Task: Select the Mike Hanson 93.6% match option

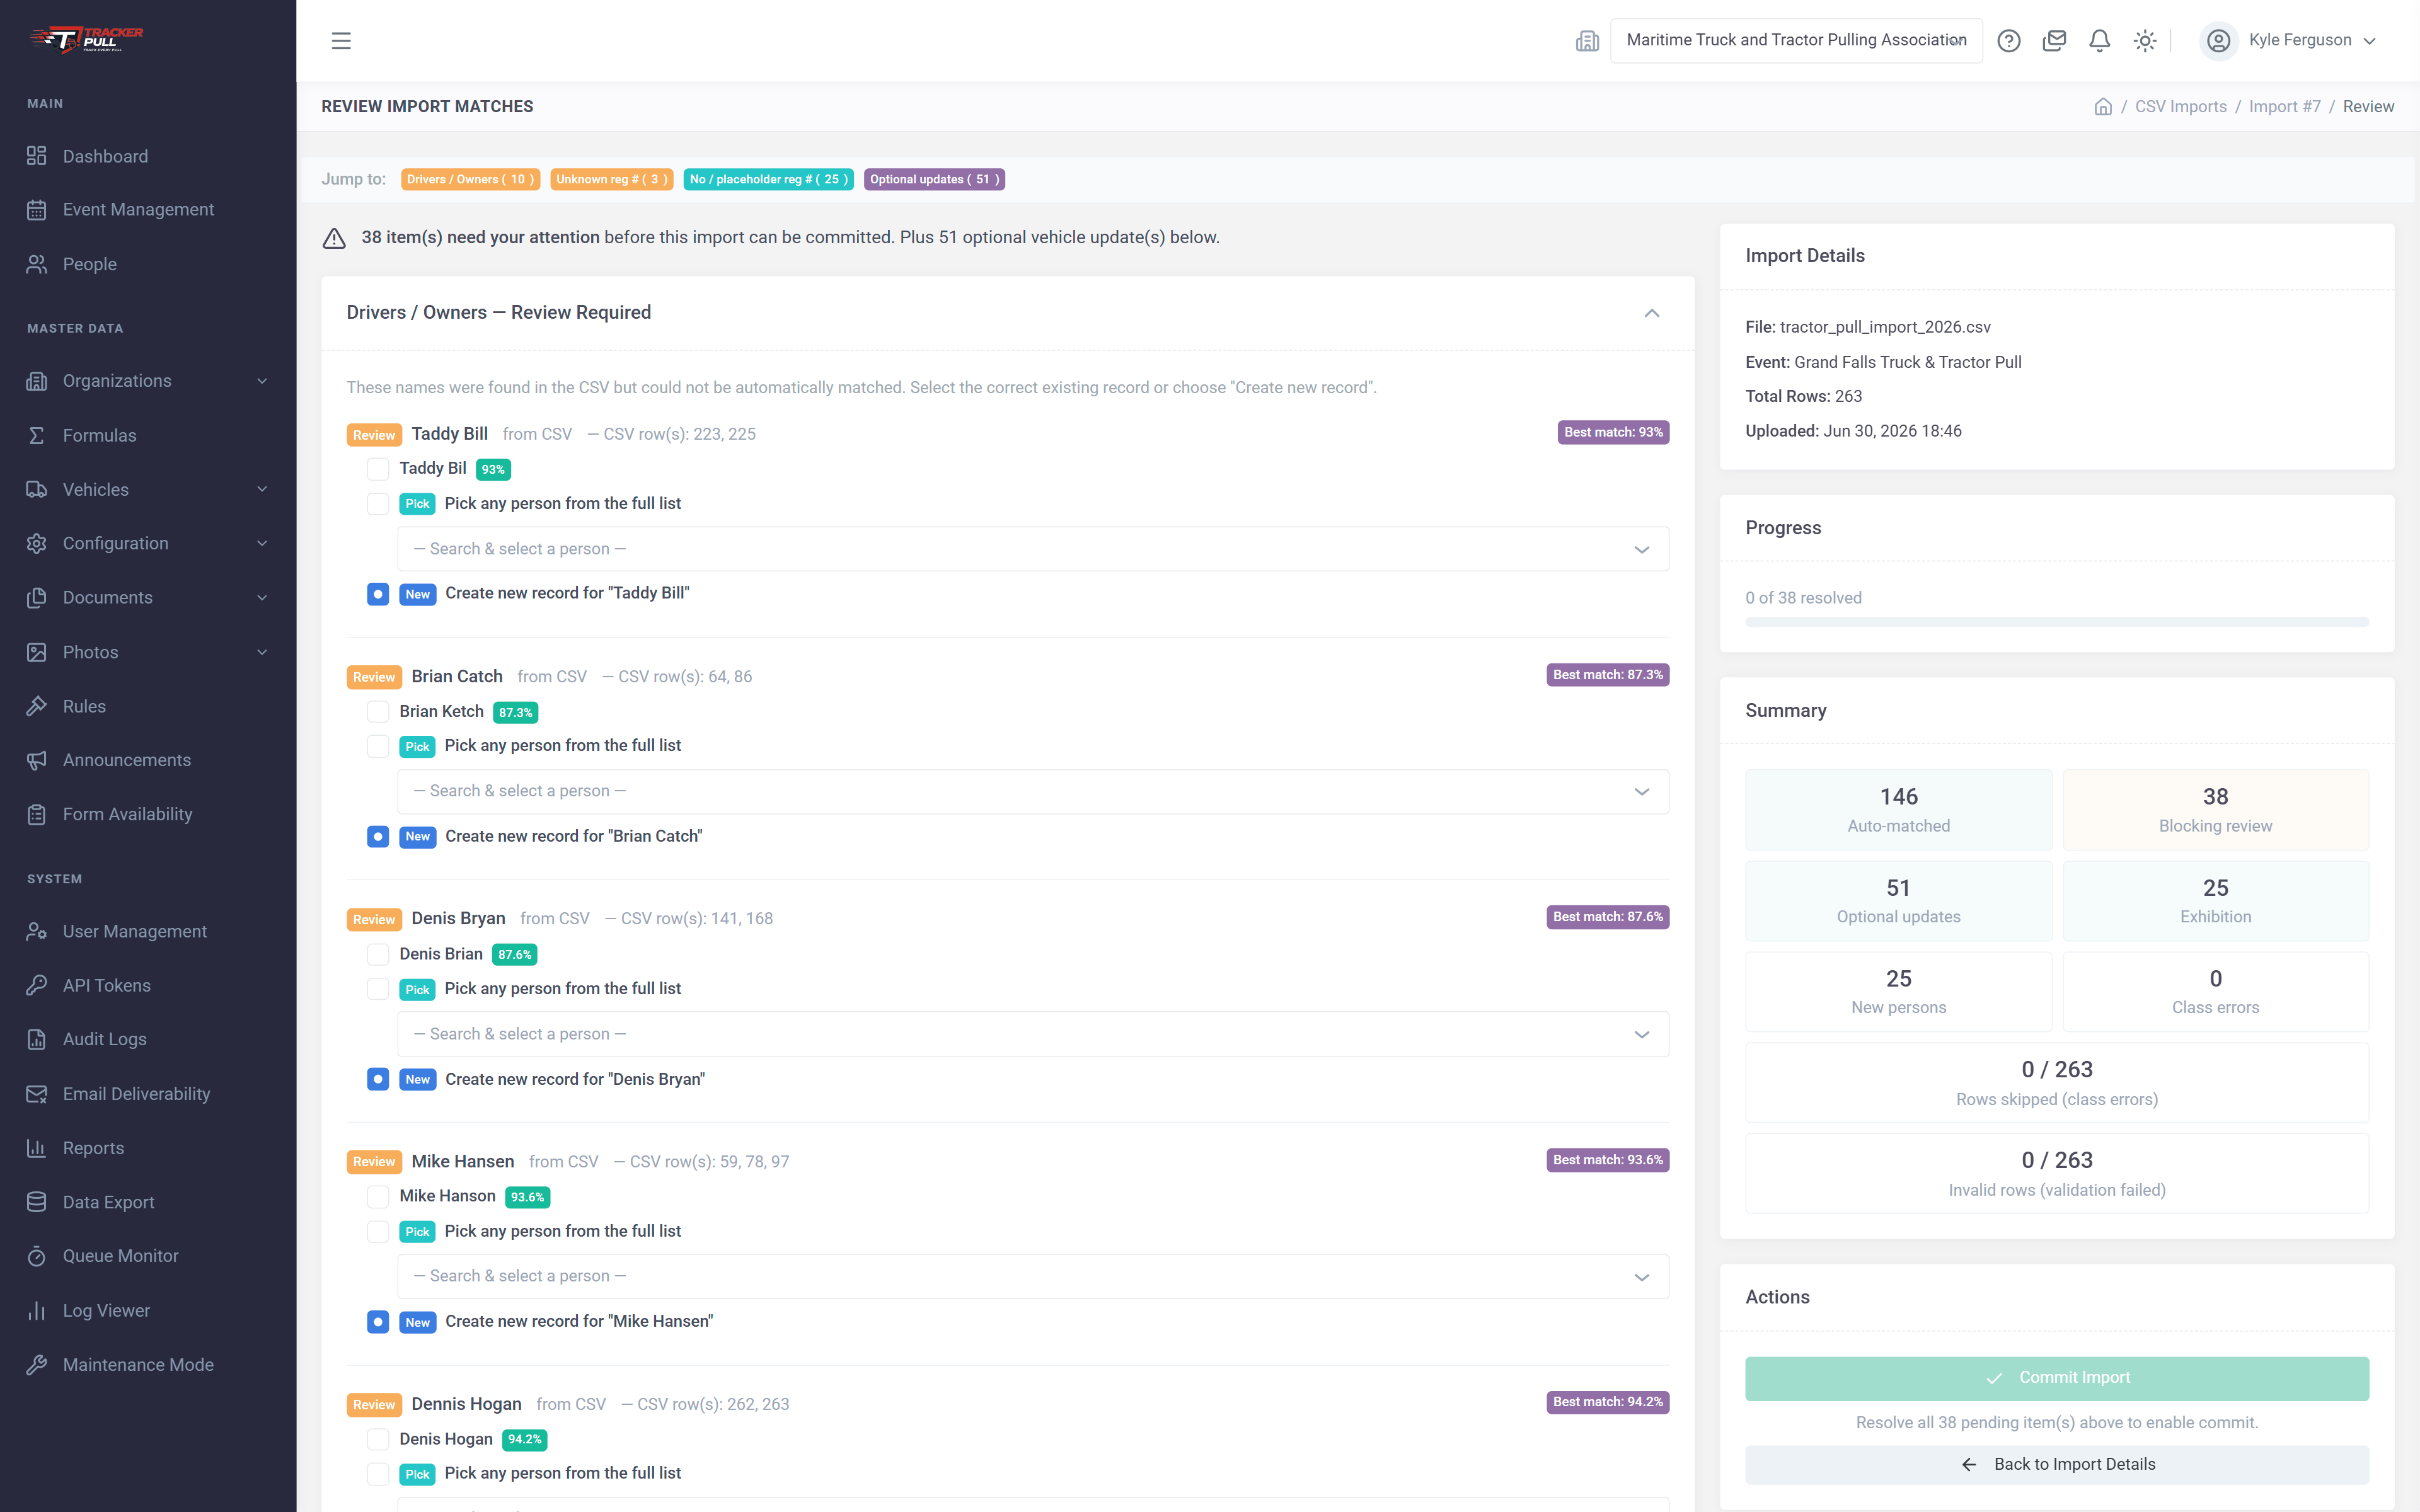Action: click(378, 1197)
